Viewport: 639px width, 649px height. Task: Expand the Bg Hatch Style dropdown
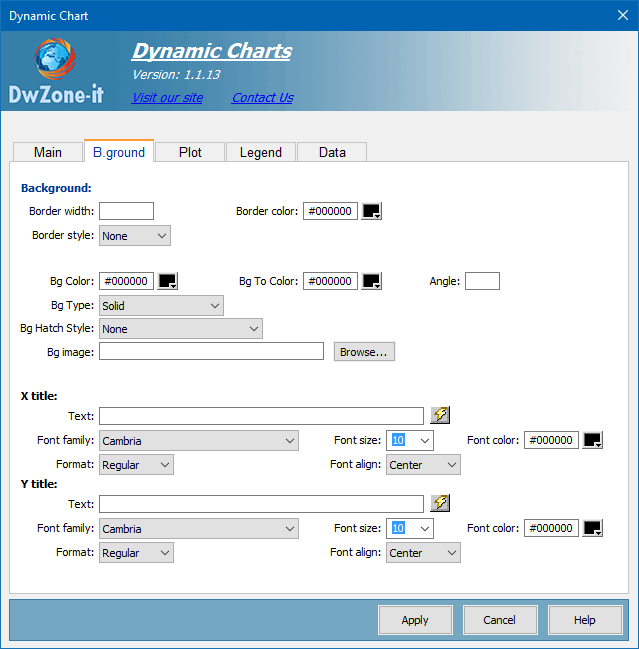tap(180, 329)
